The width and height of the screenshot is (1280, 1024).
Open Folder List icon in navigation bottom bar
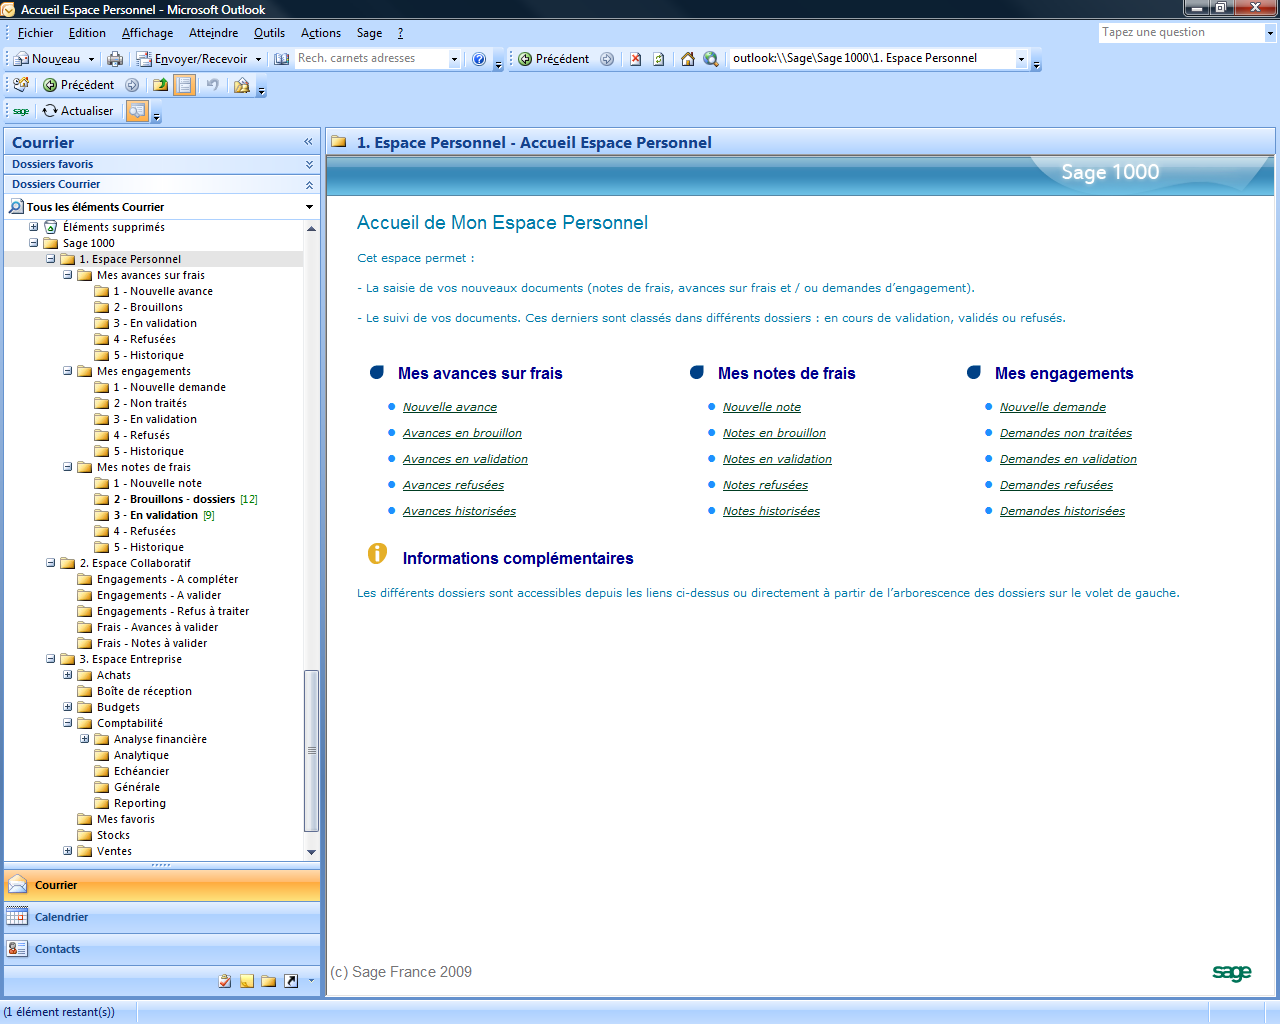pyautogui.click(x=269, y=981)
